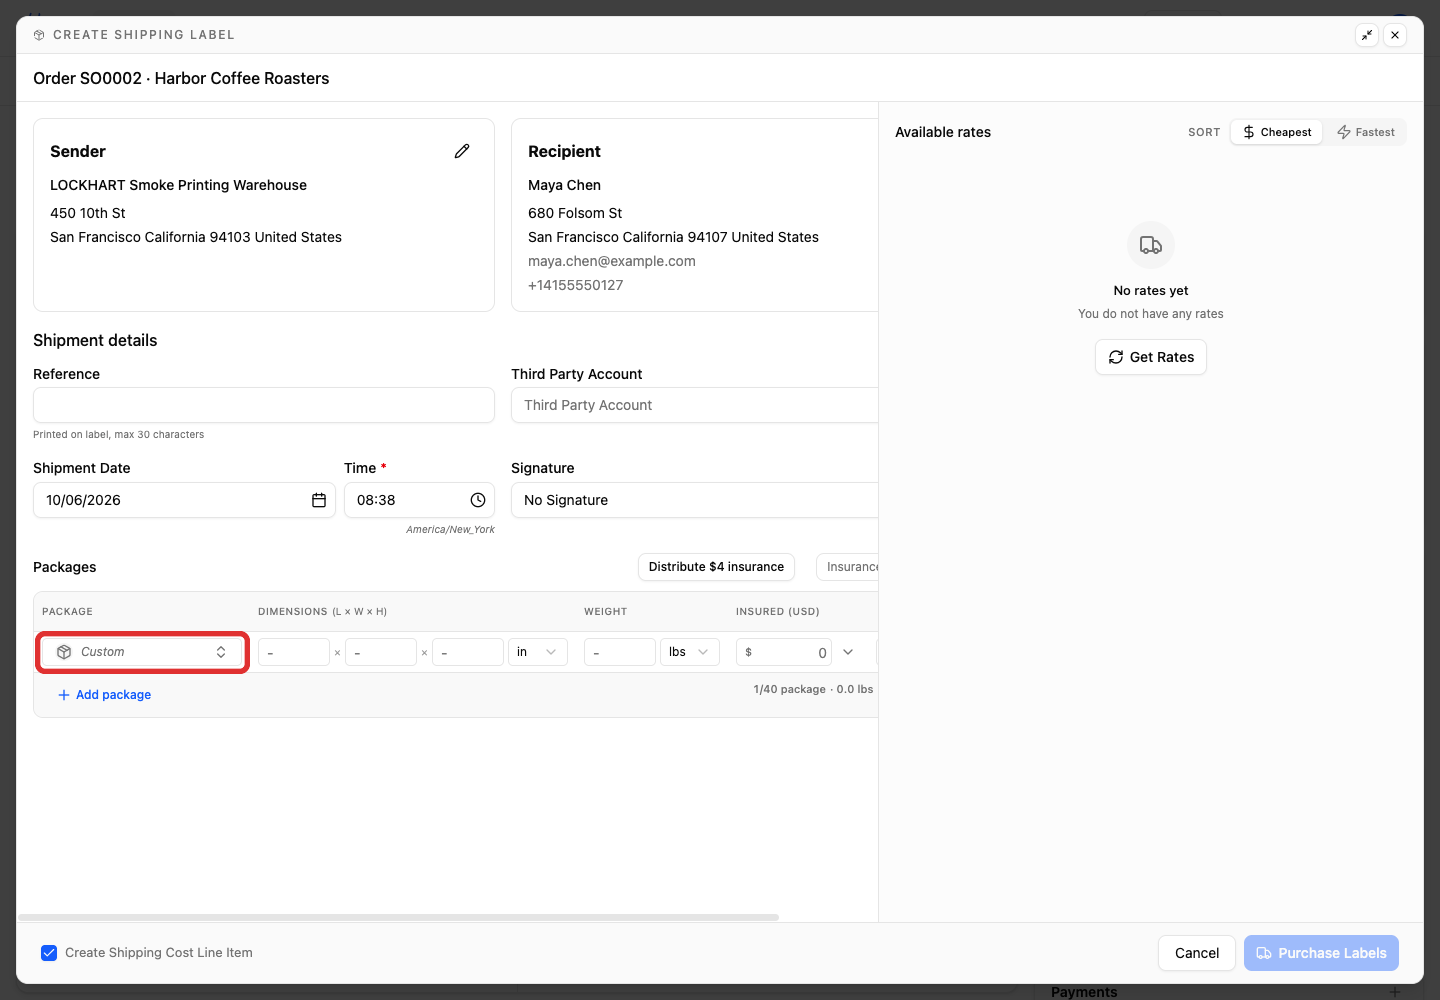Toggle Create Shipping Cost Line Item checkbox
Image resolution: width=1440 pixels, height=1000 pixels.
(x=49, y=953)
